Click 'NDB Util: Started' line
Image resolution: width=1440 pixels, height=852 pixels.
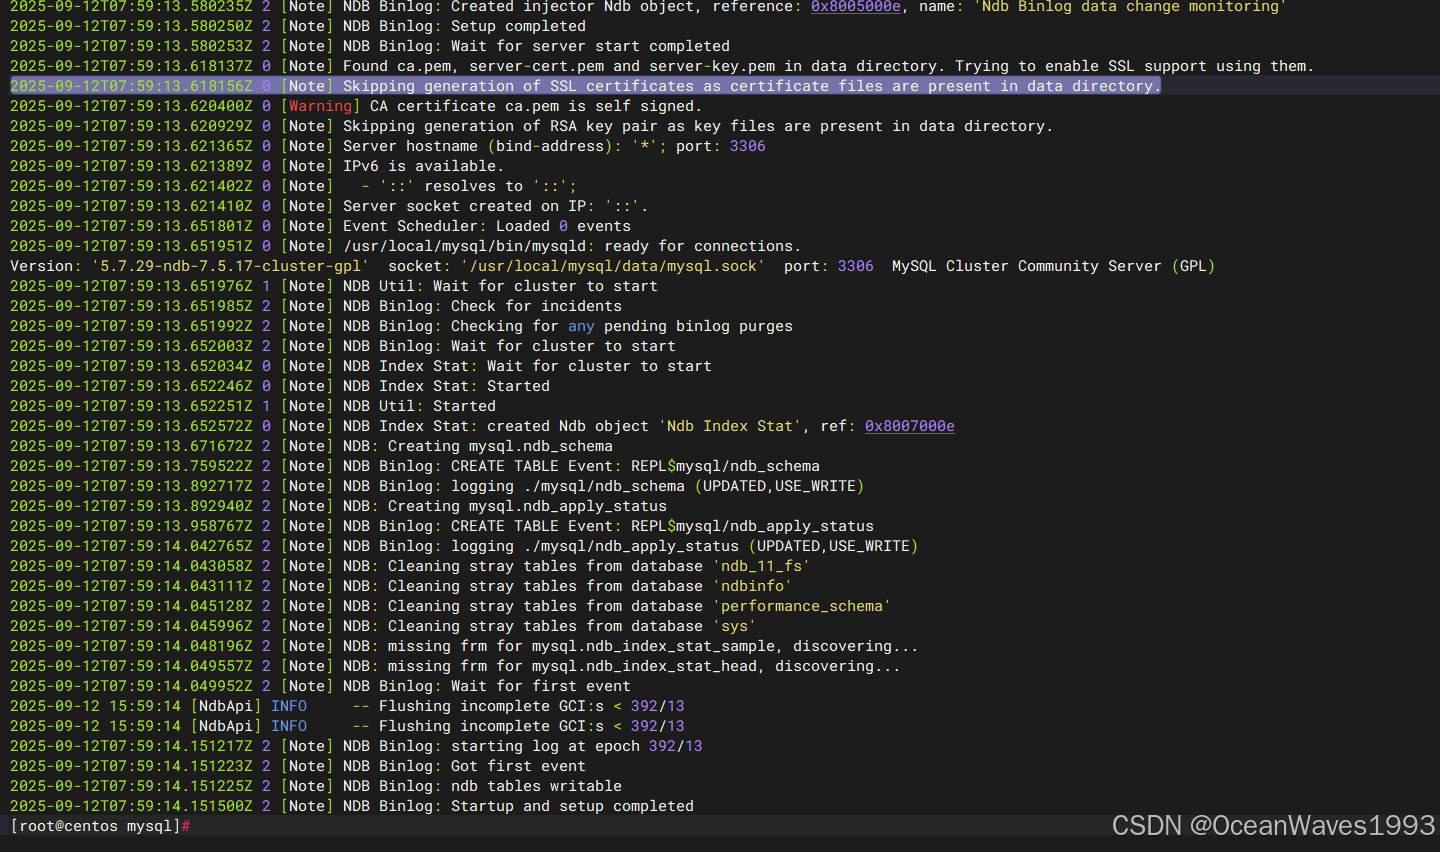(253, 406)
